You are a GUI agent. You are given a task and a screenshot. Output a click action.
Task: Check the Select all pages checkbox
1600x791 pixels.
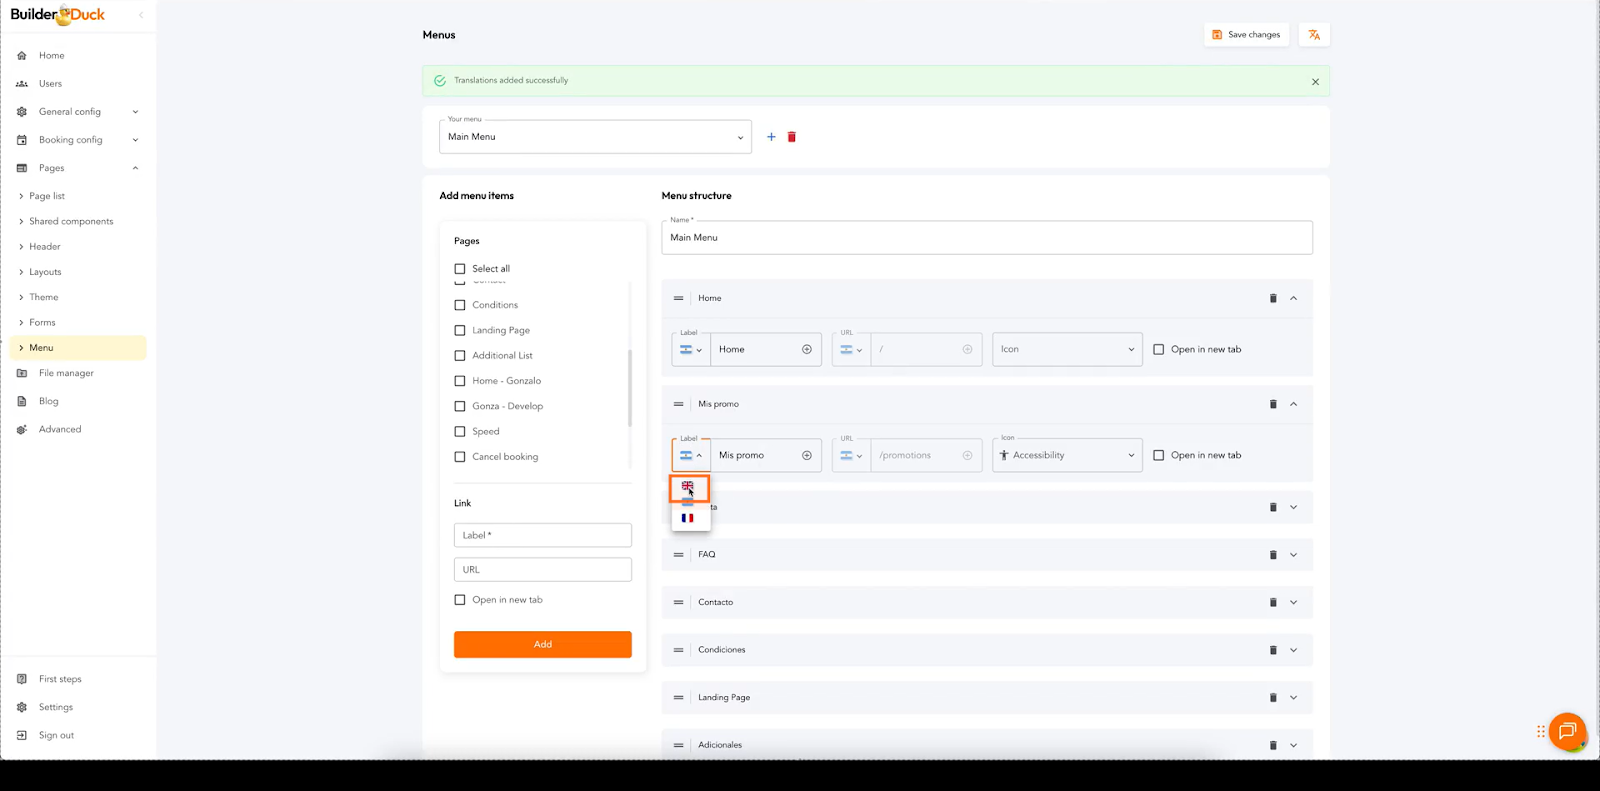pos(460,269)
